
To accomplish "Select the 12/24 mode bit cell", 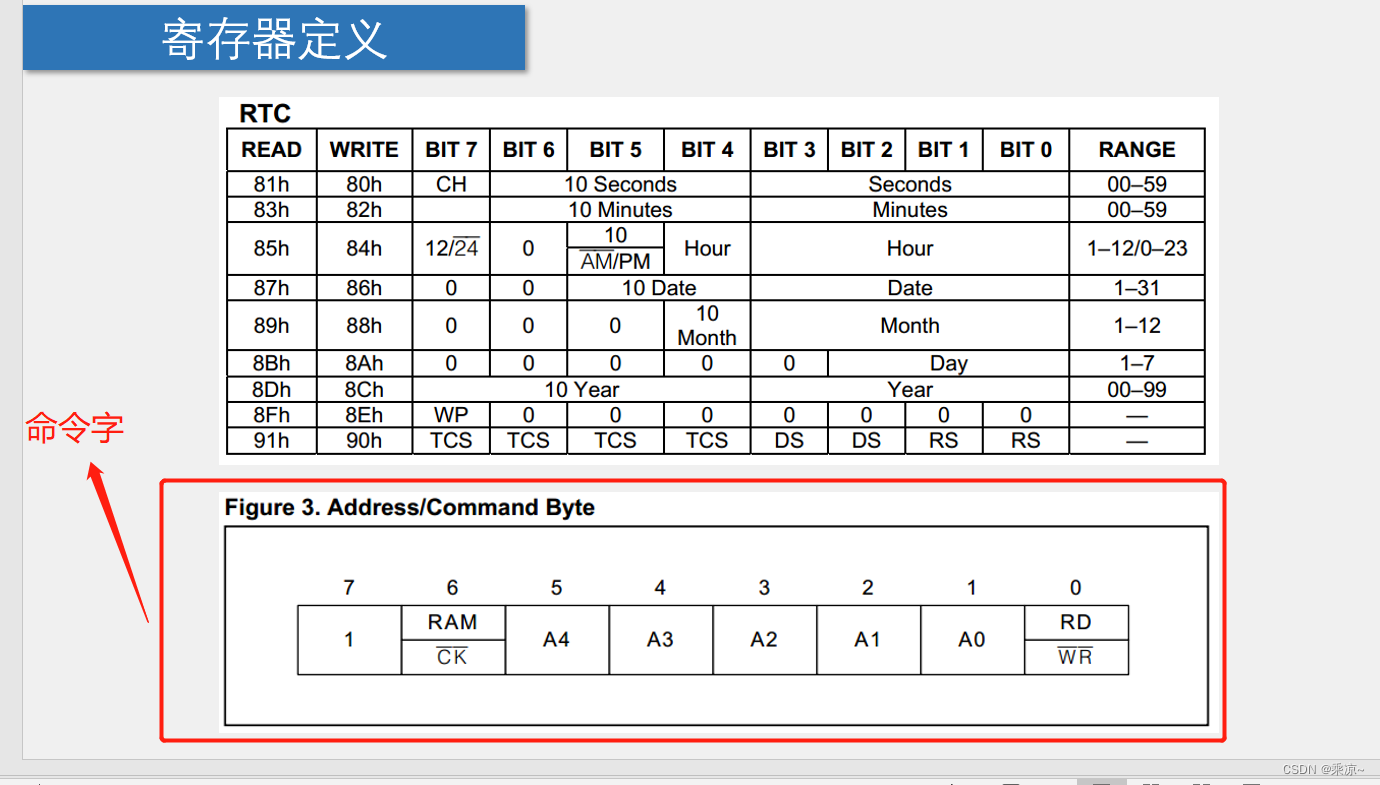I will (x=451, y=248).
